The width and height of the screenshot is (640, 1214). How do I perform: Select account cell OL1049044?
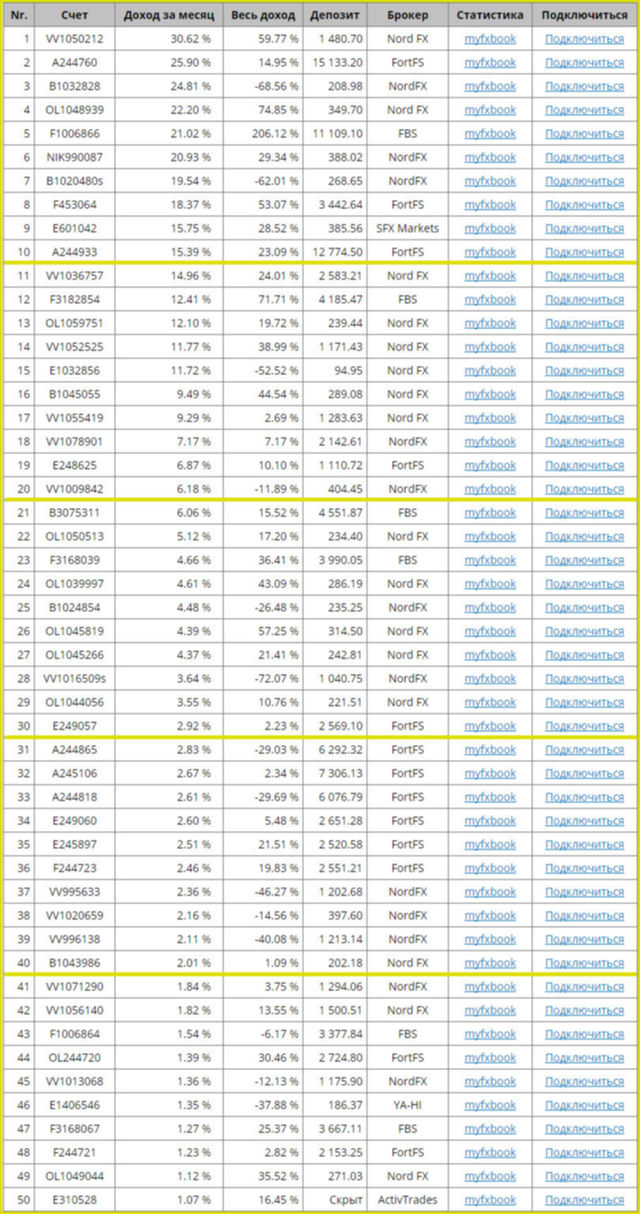(74, 1176)
